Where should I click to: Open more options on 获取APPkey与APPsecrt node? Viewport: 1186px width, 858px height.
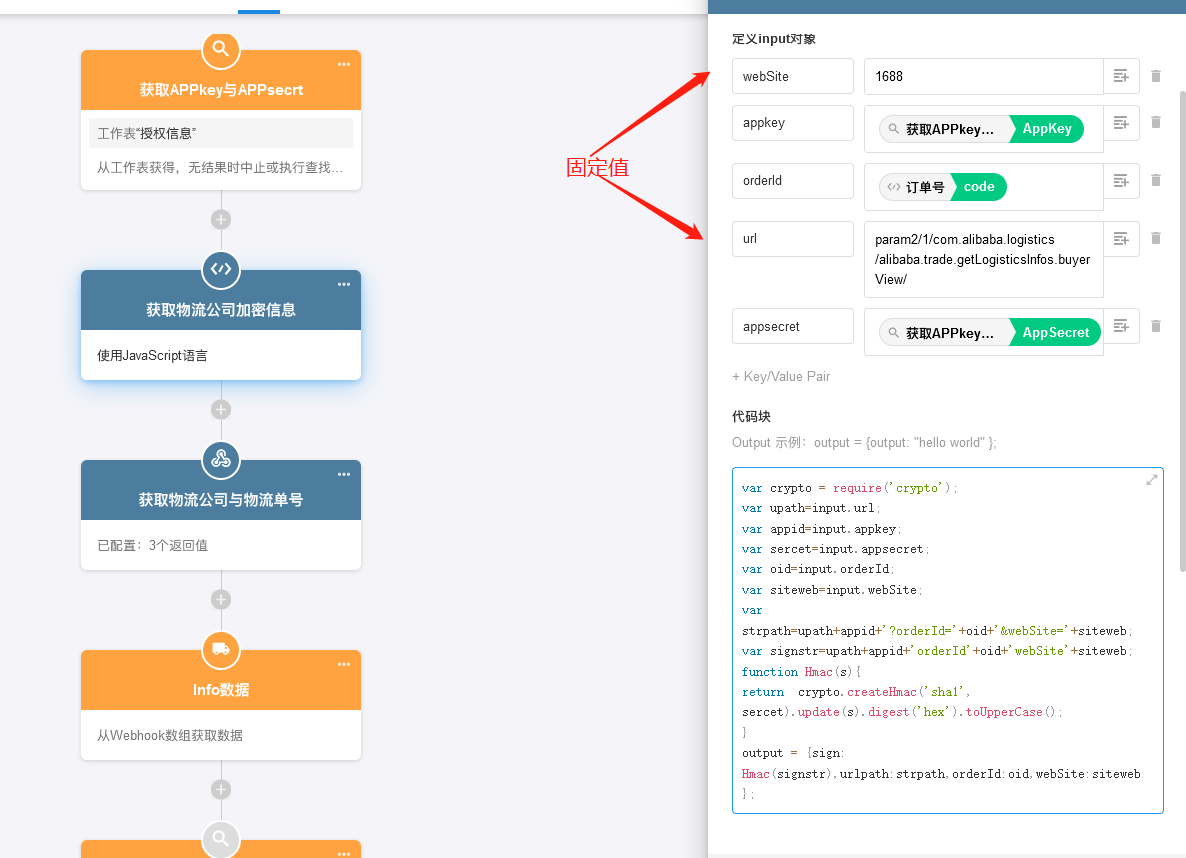(344, 64)
